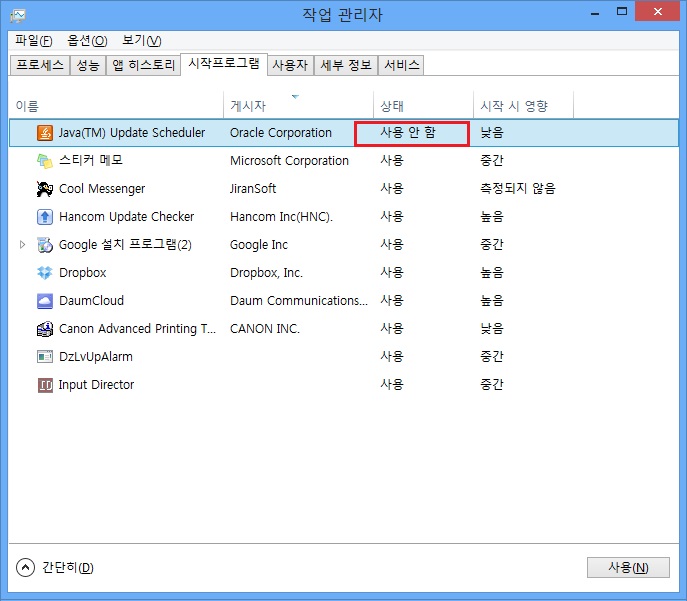Select the Hancom Update Checker row name

(x=127, y=217)
